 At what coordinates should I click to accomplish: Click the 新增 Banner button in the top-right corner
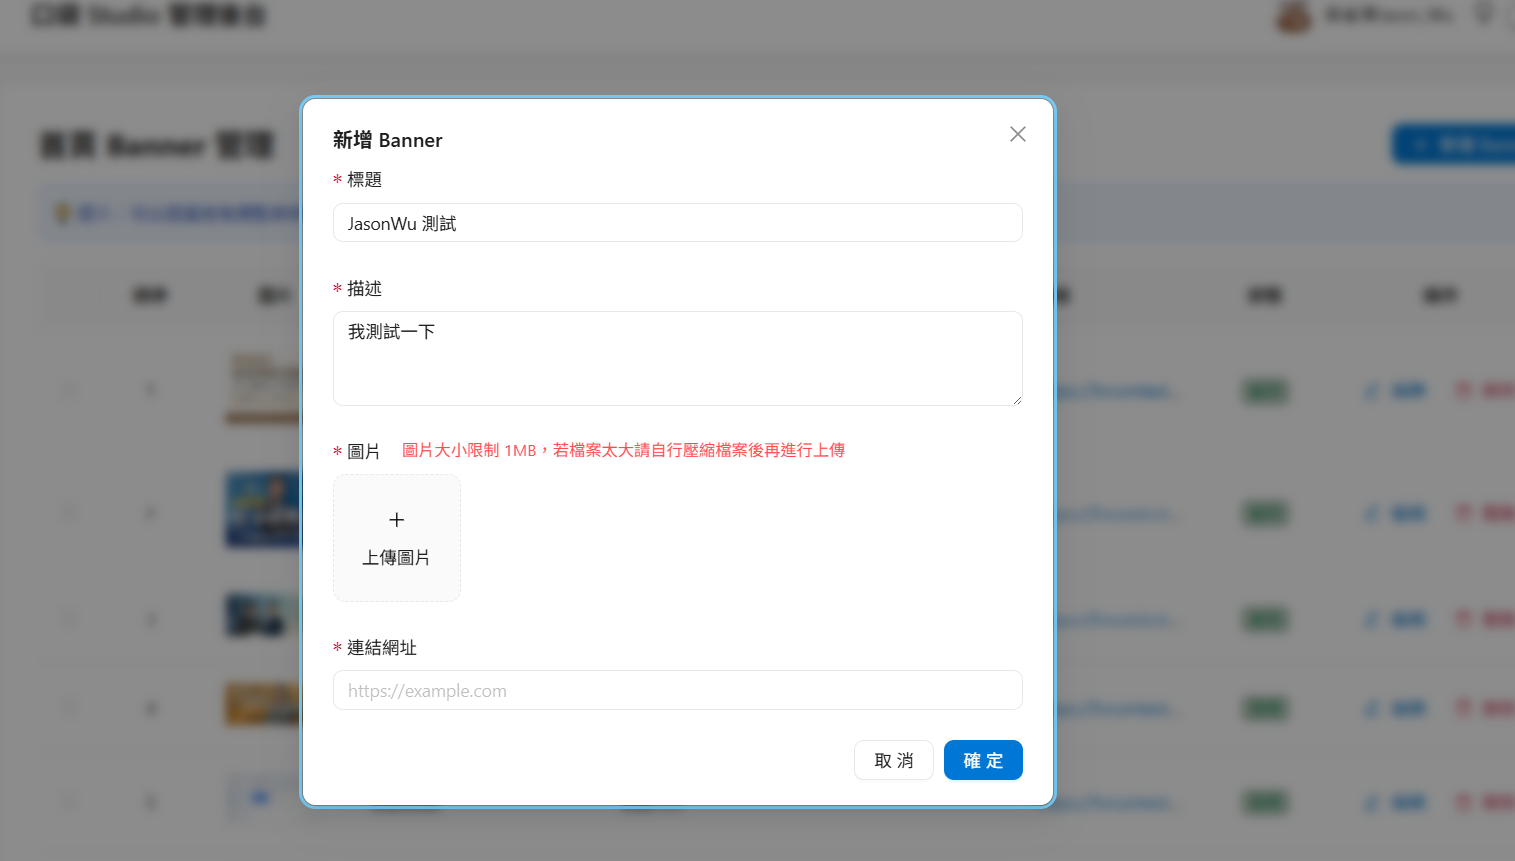(x=1460, y=144)
